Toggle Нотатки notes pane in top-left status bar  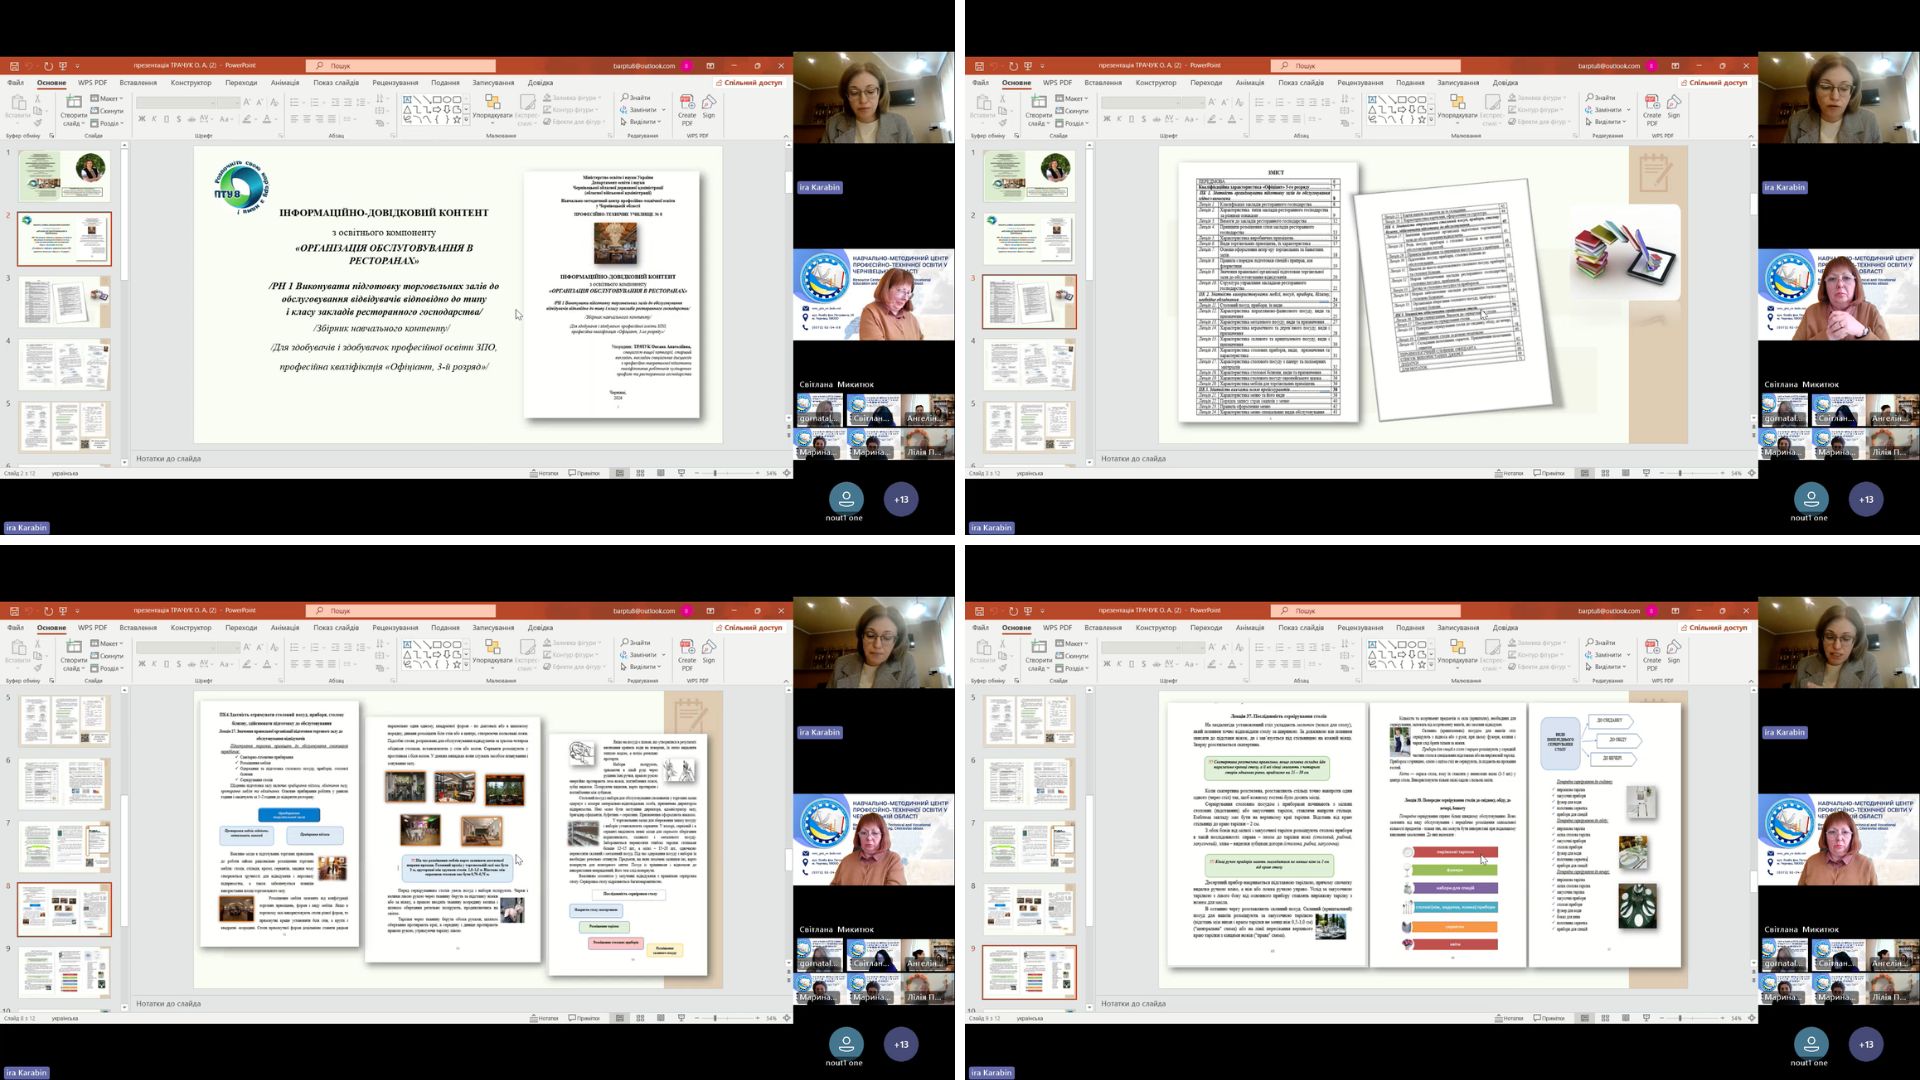point(545,473)
